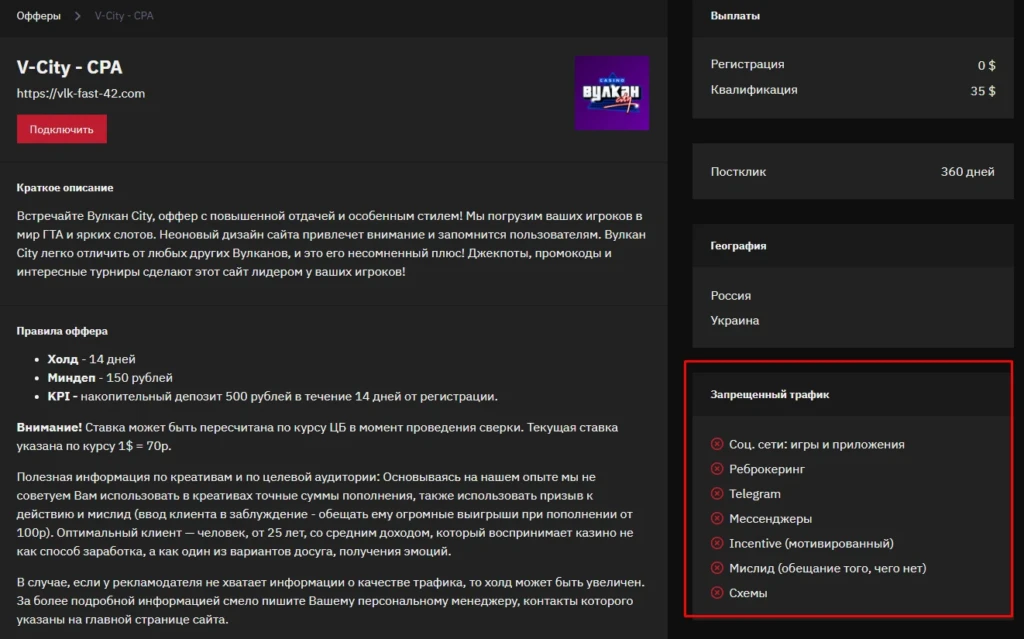
Task: Click the breadcrumb chevron separator icon
Action: (78, 16)
